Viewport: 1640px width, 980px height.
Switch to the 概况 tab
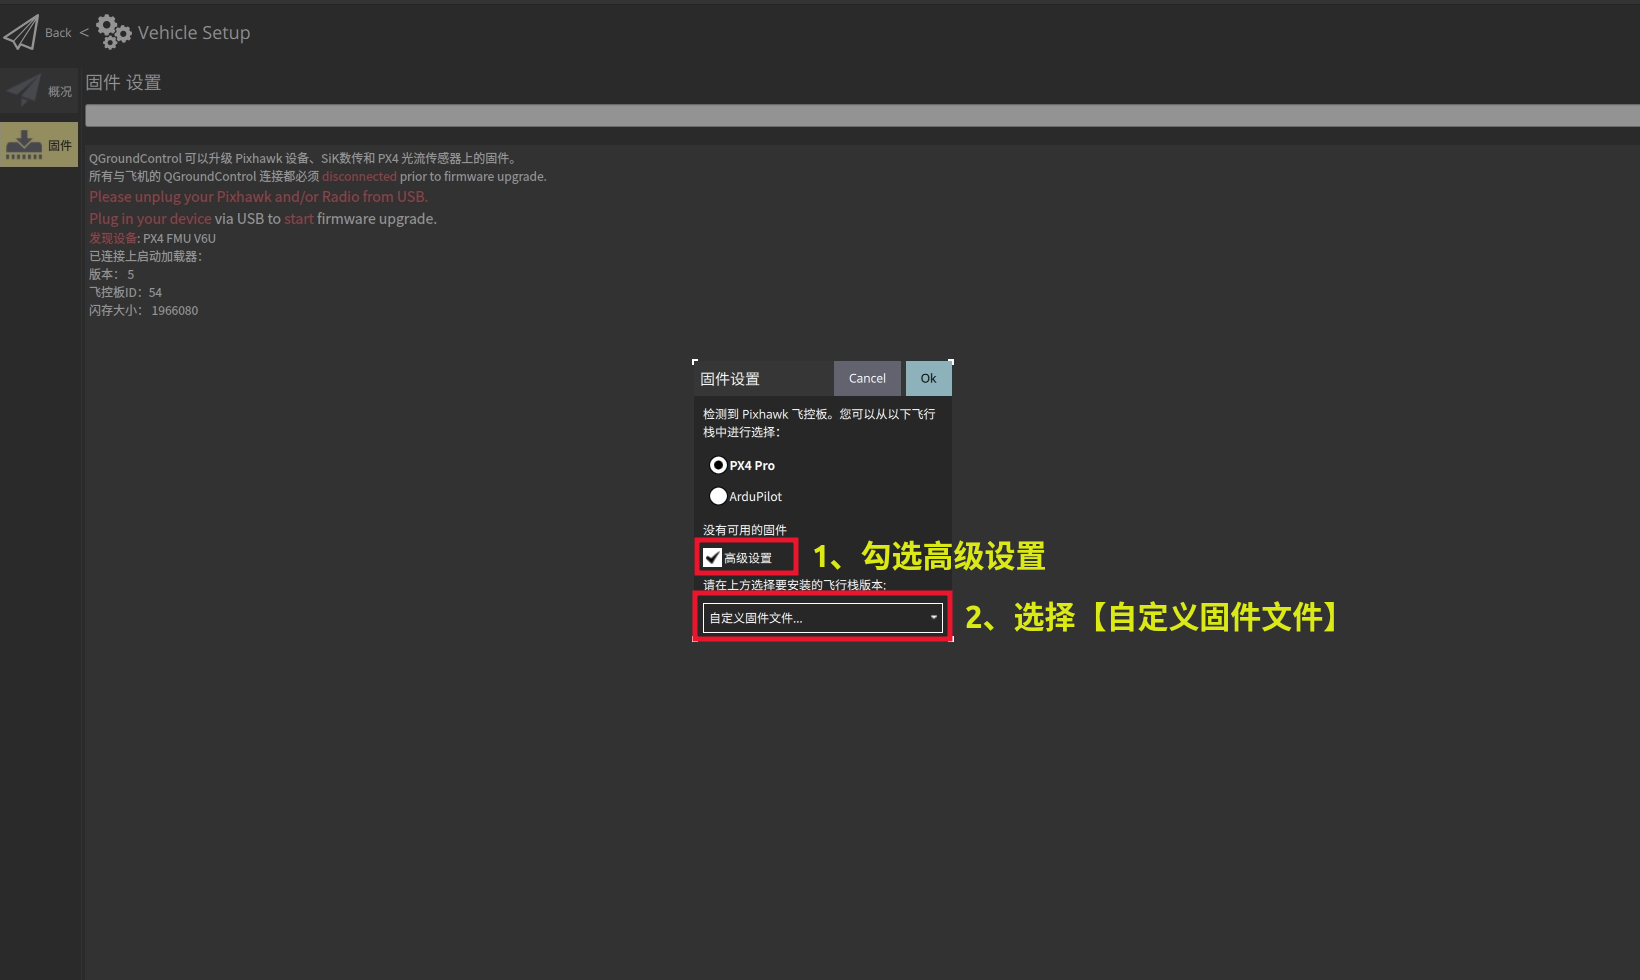[40, 90]
